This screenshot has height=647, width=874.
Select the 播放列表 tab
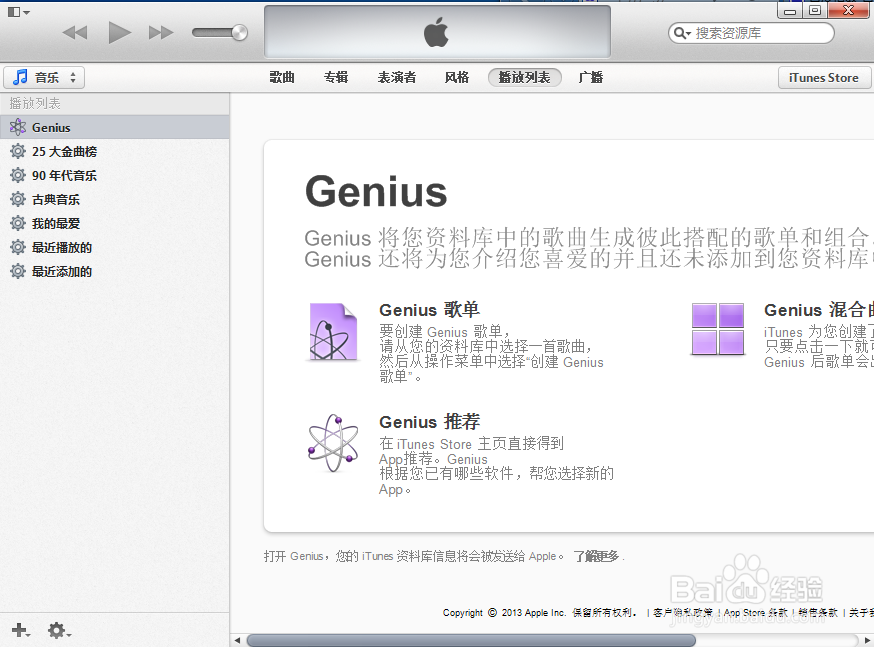(525, 77)
